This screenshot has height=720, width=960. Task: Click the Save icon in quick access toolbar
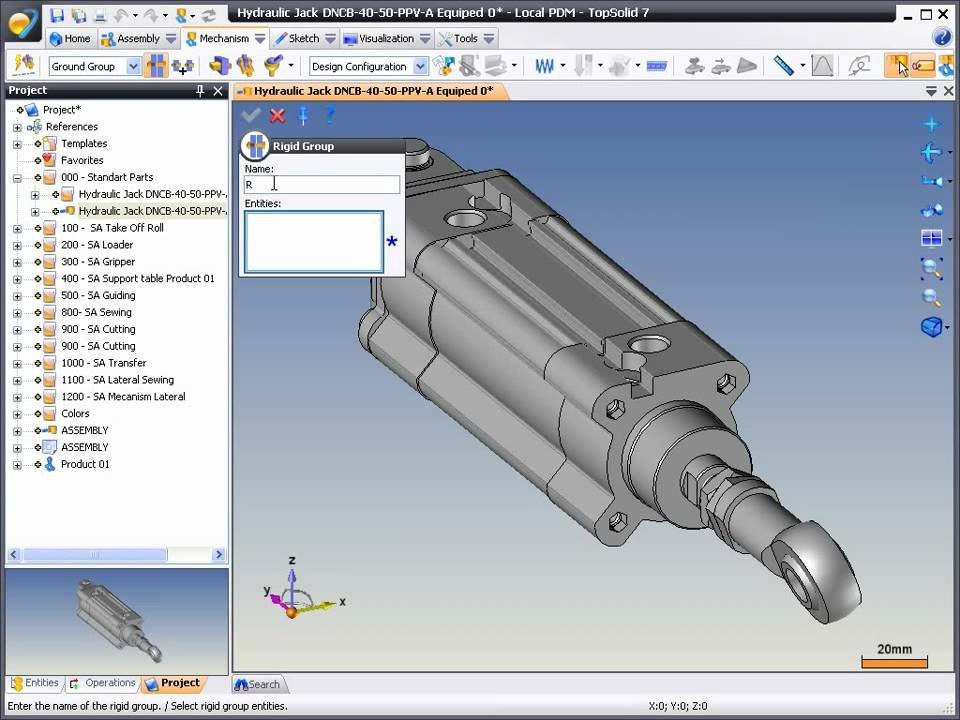pyautogui.click(x=57, y=14)
